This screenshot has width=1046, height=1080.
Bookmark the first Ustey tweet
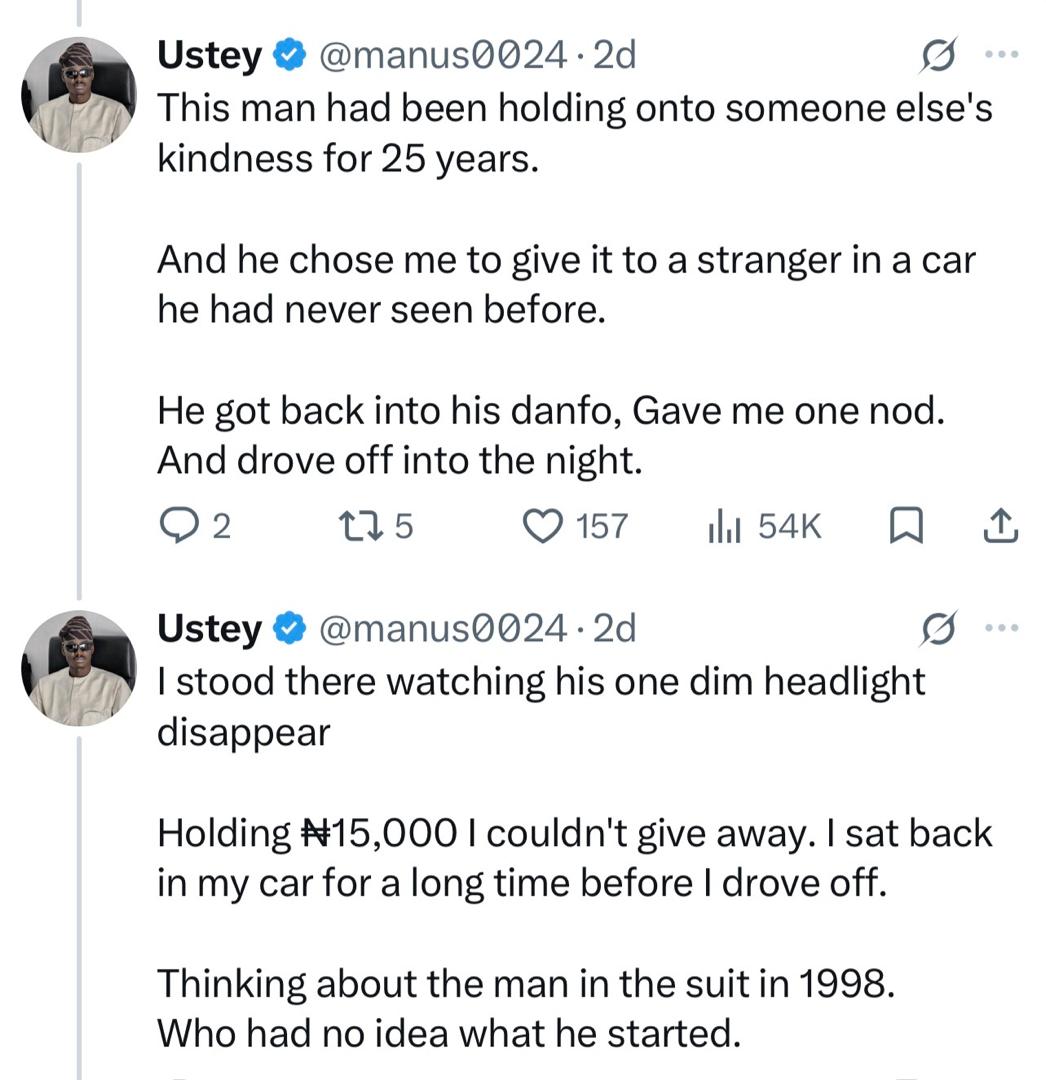906,526
